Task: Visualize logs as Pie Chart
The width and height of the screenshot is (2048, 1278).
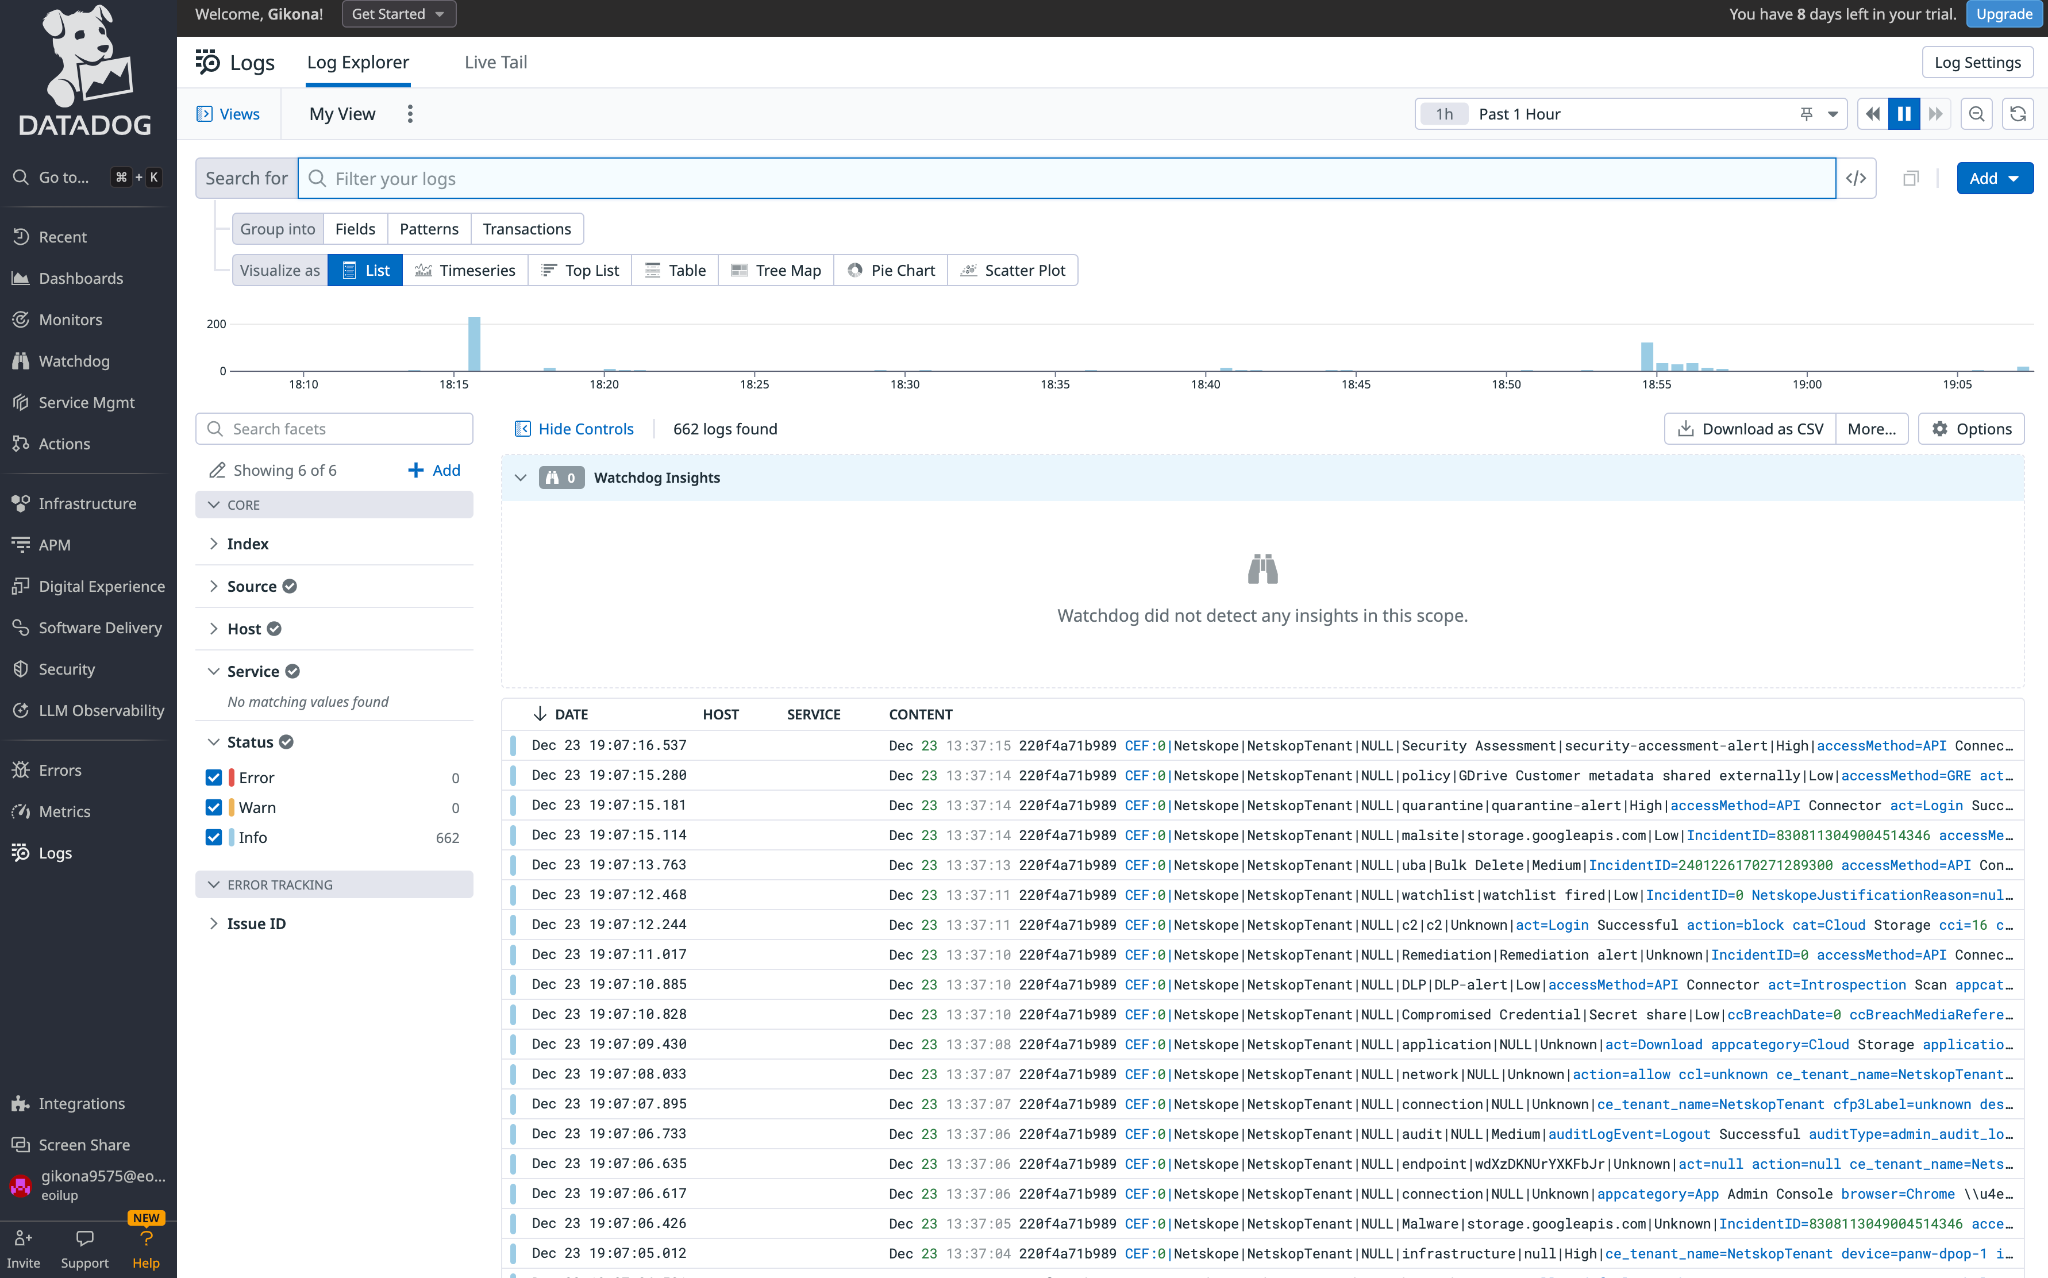Action: [891, 270]
